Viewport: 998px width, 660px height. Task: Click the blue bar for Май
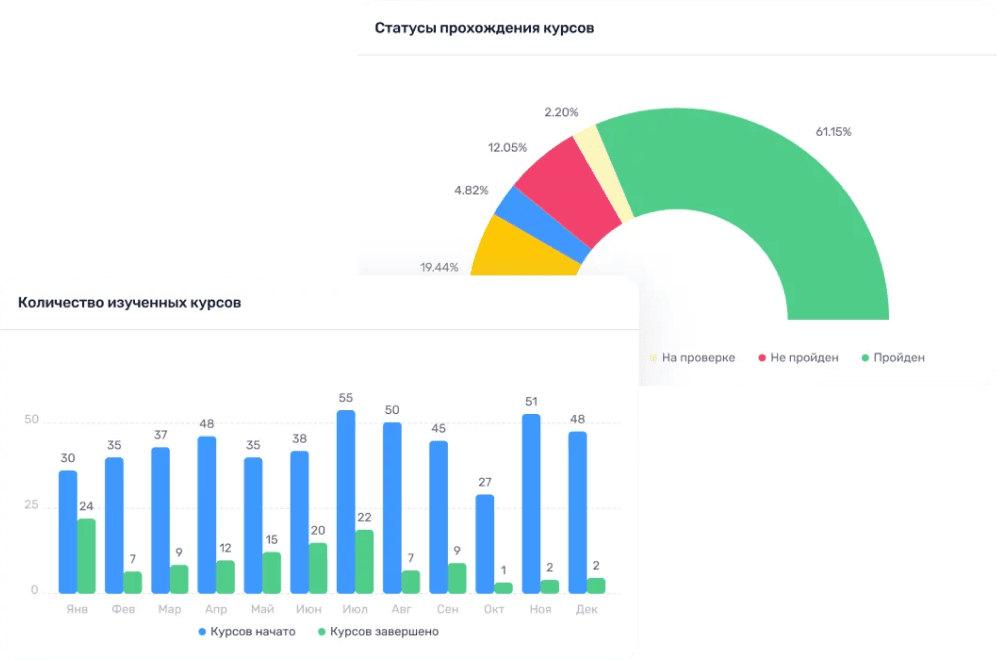pos(253,525)
